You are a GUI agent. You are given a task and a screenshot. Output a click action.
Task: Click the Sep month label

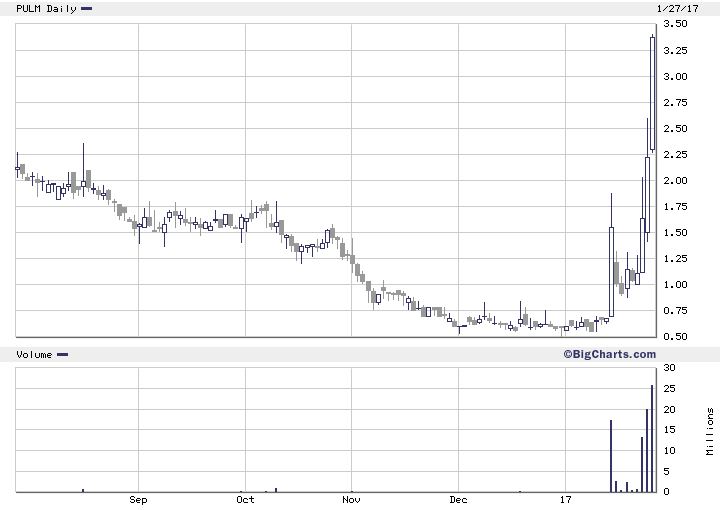[x=138, y=500]
